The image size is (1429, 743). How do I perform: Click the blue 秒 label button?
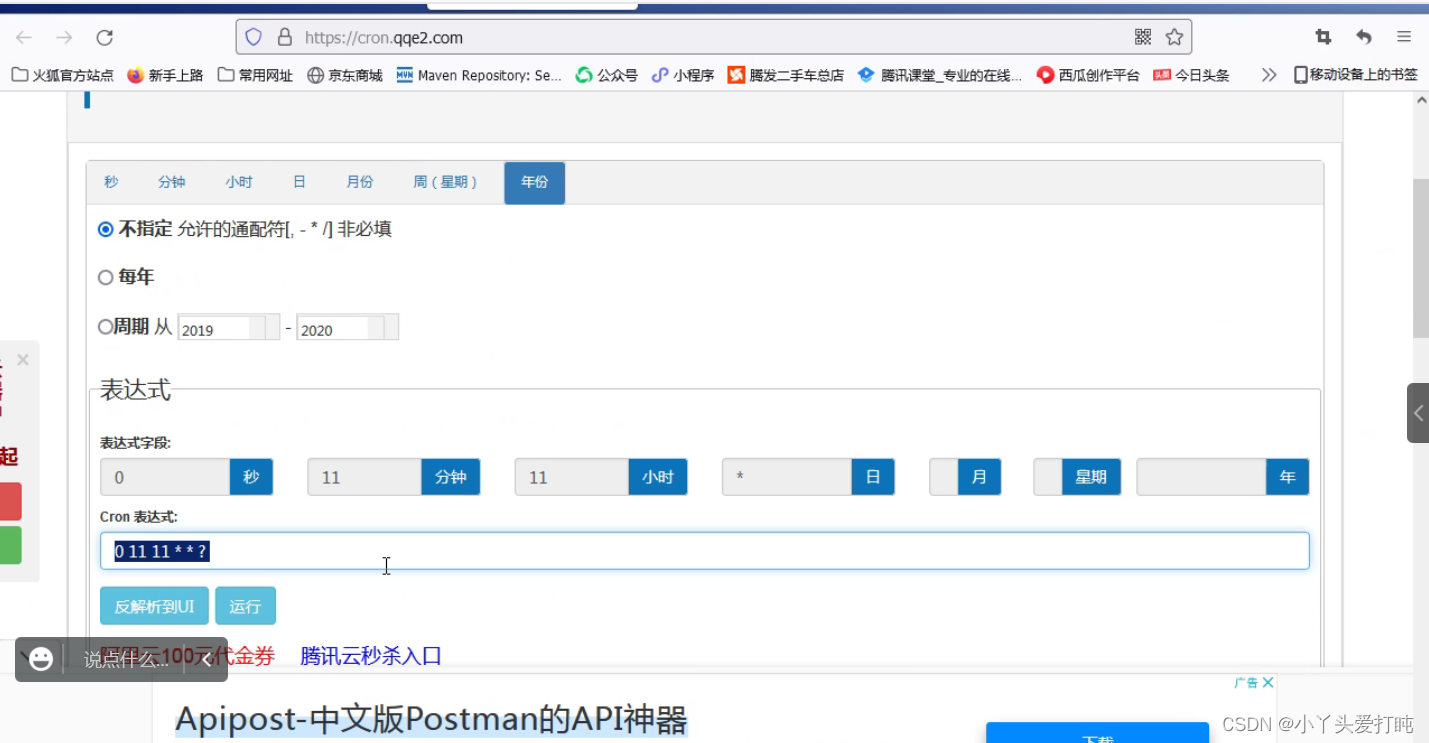point(251,477)
